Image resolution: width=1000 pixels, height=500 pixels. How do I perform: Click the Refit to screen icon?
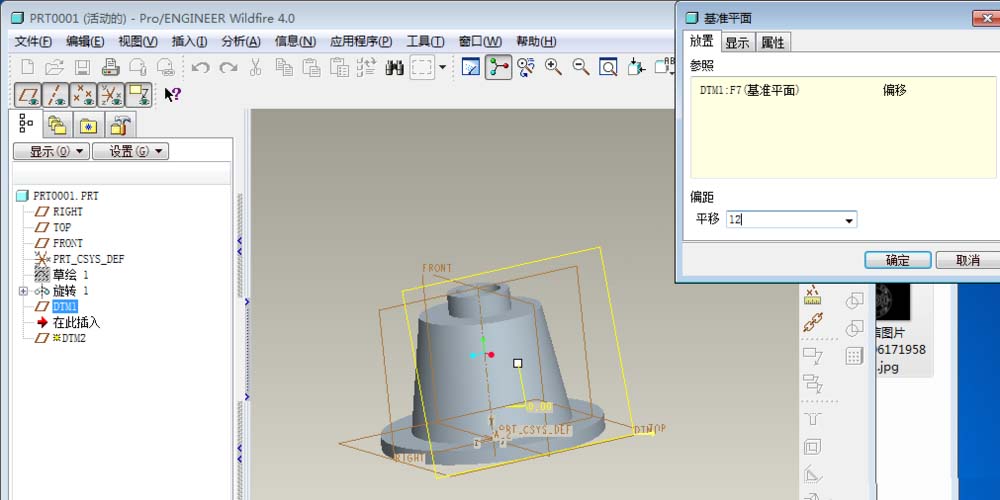click(608, 67)
